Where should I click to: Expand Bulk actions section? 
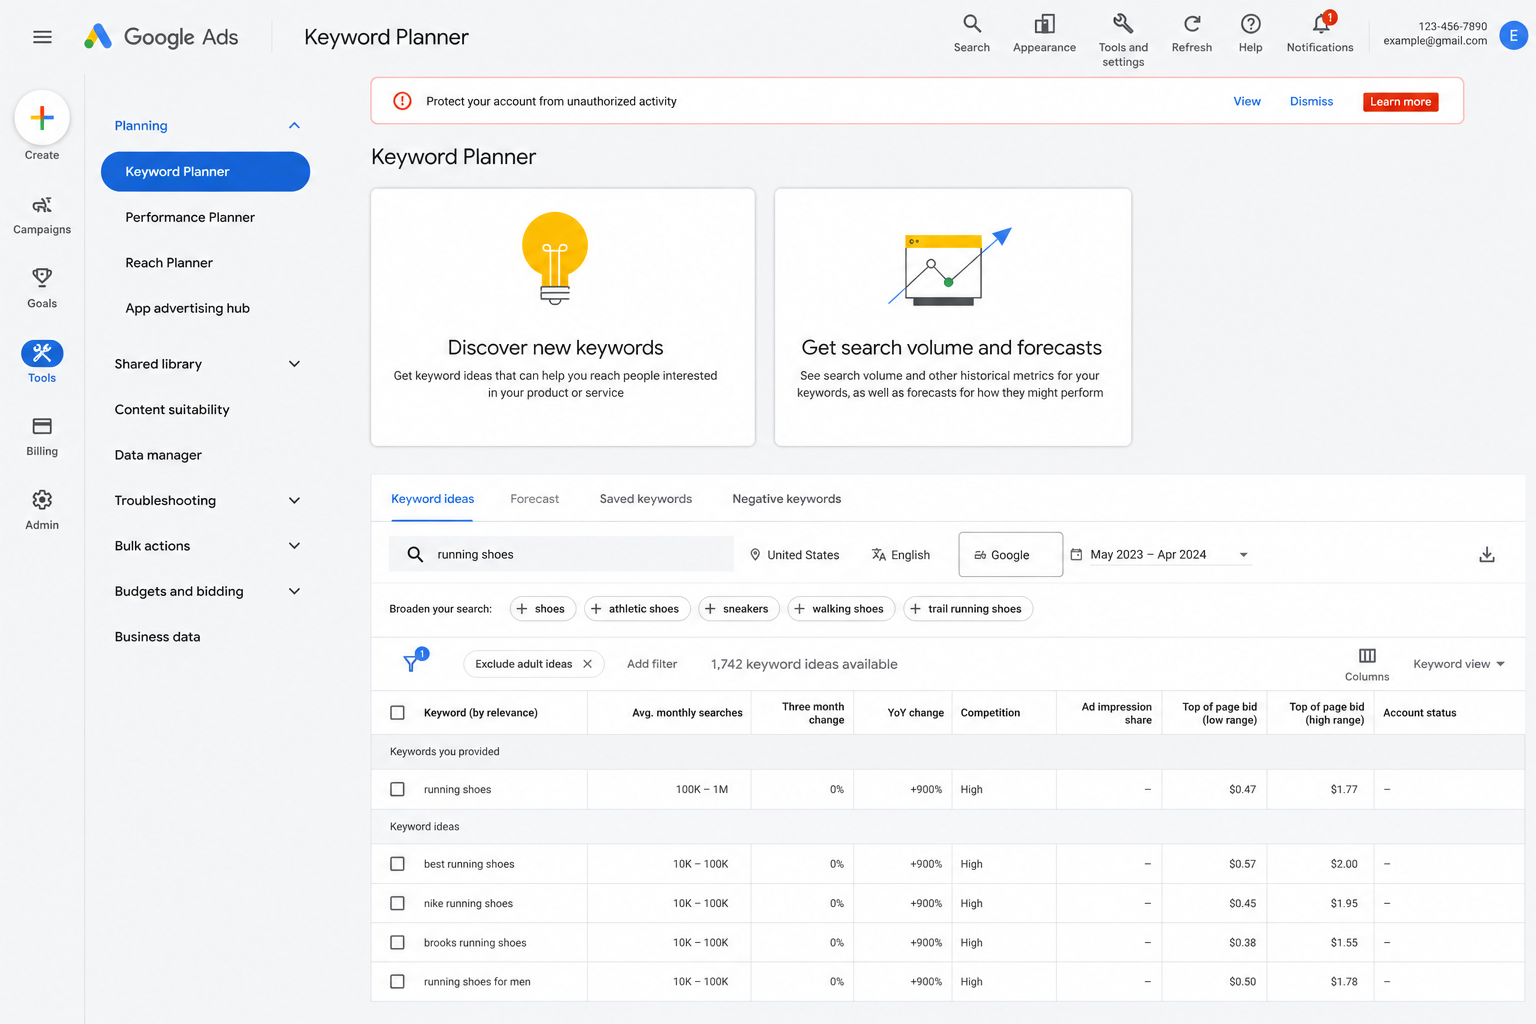[x=294, y=546]
